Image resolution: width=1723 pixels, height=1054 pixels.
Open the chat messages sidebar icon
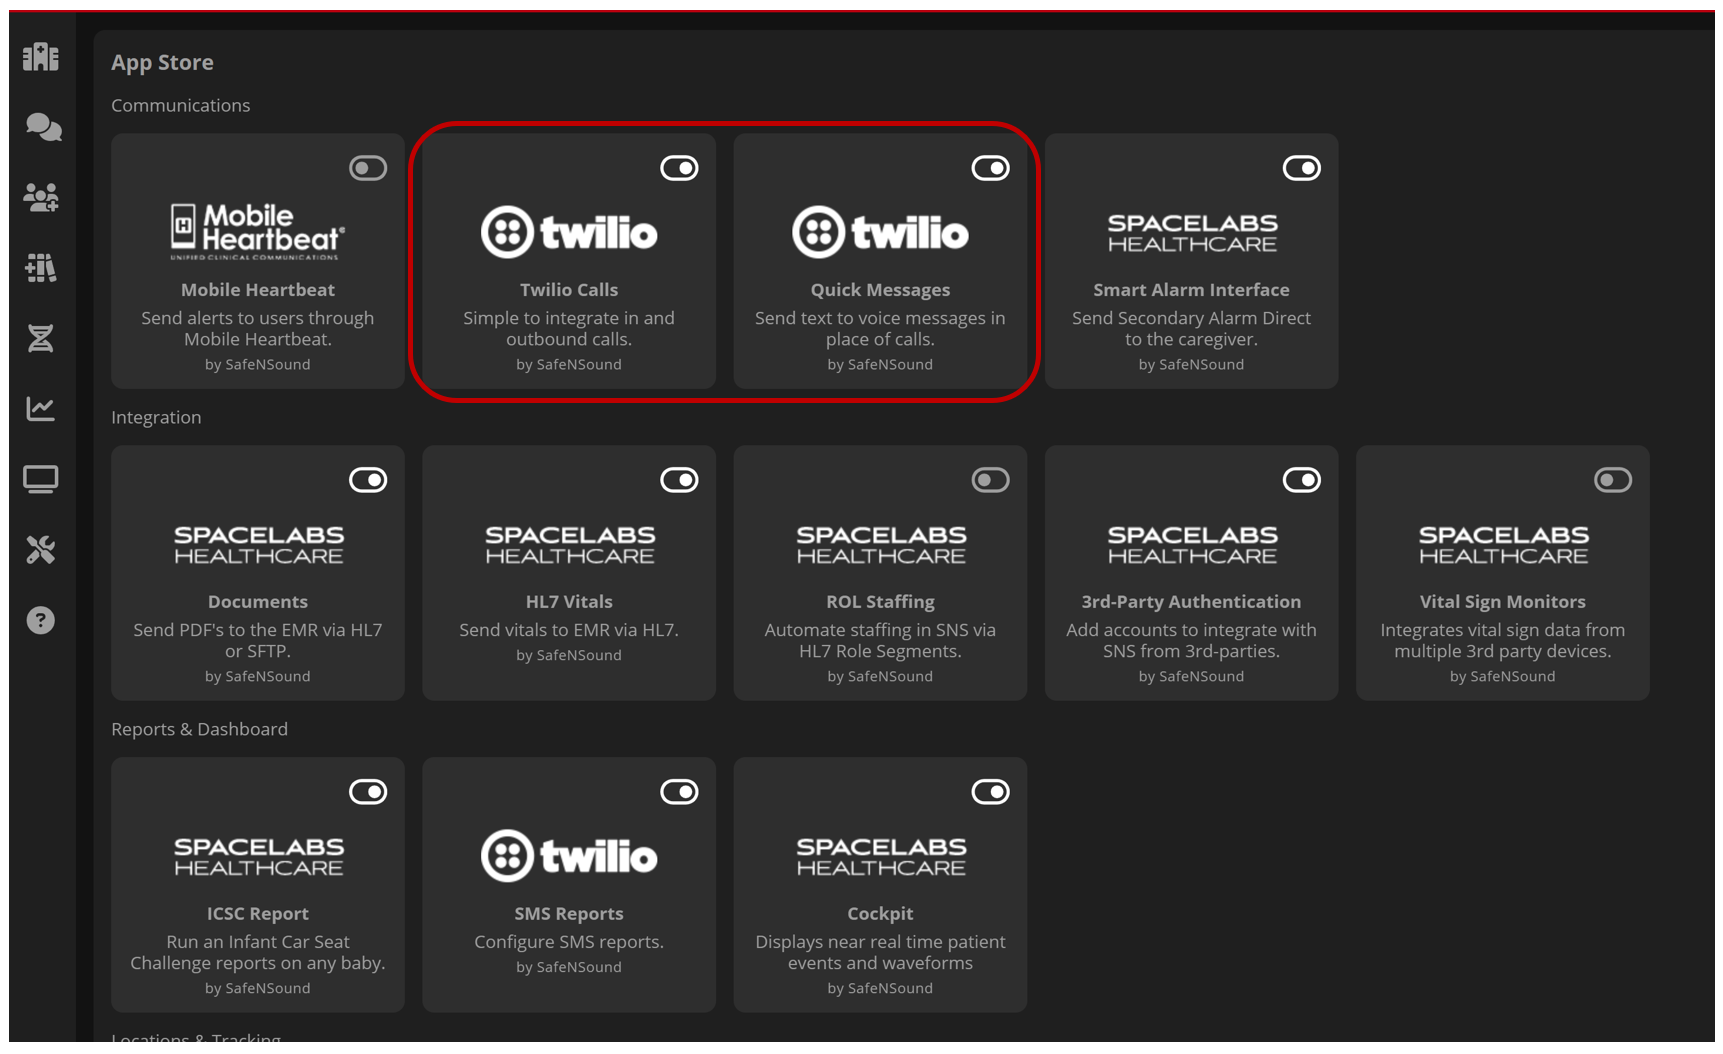click(43, 127)
